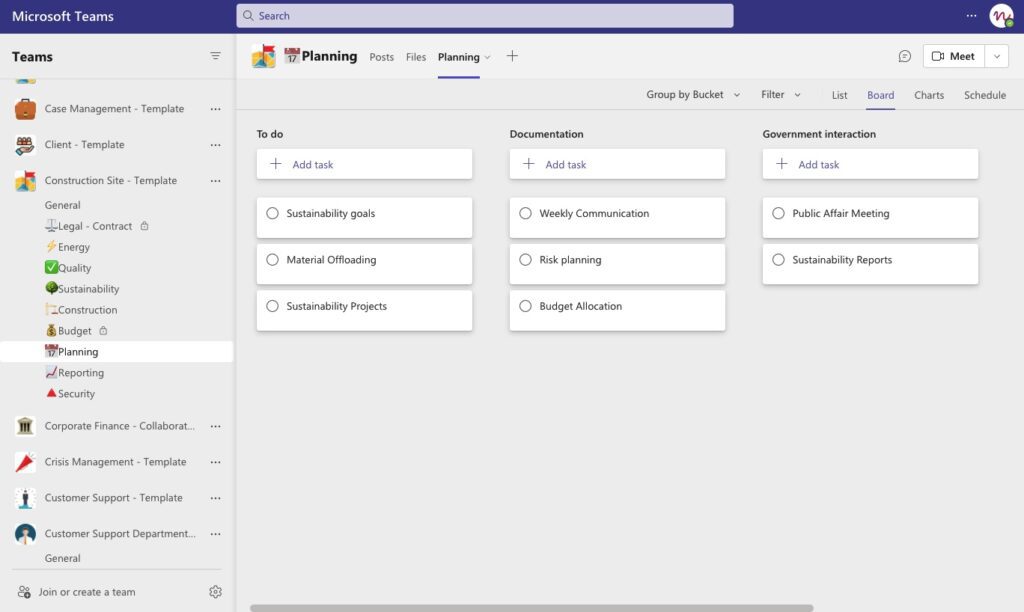Screen dimensions: 1024x612
Task: Open more options for Customer Support - Template
Action: point(216,498)
